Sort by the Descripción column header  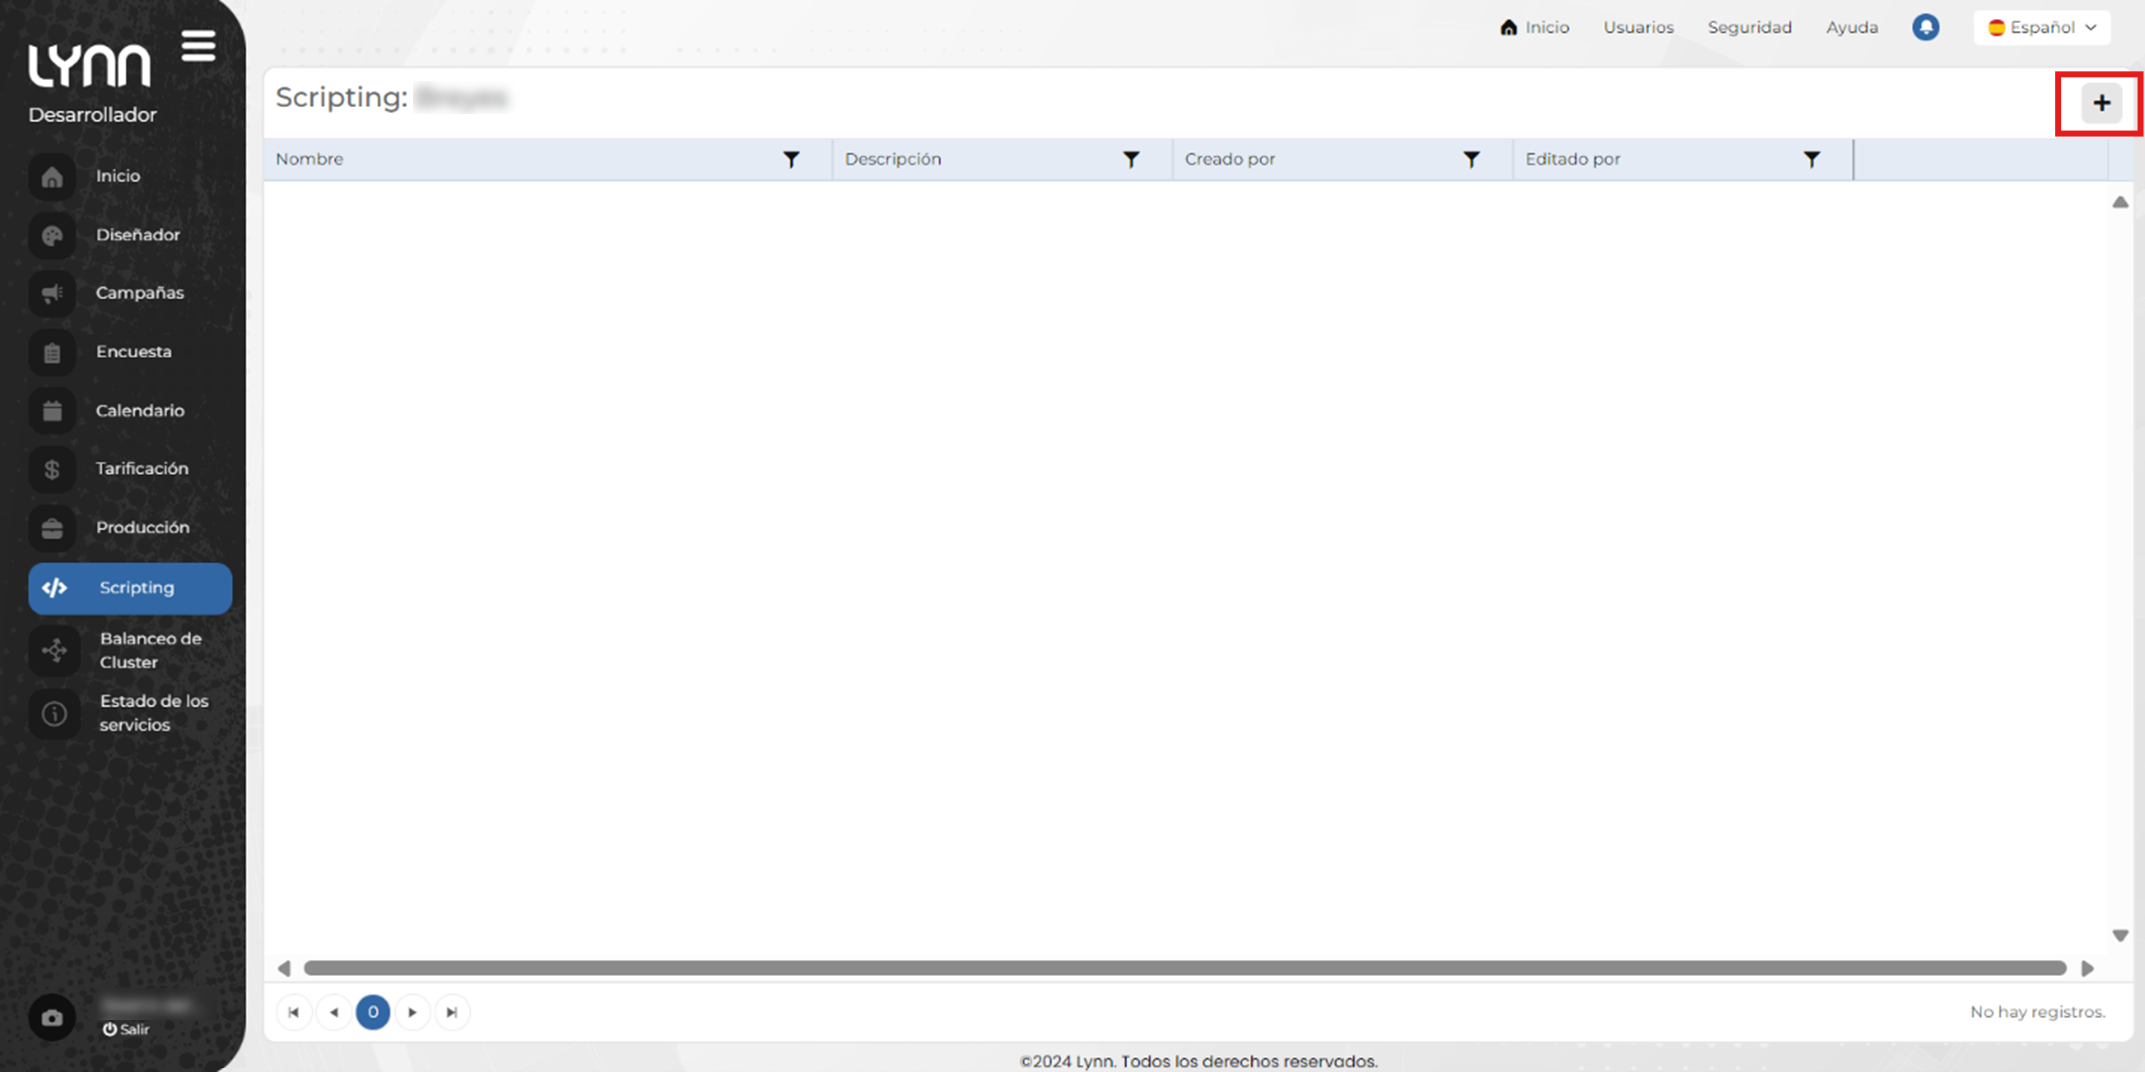coord(892,159)
